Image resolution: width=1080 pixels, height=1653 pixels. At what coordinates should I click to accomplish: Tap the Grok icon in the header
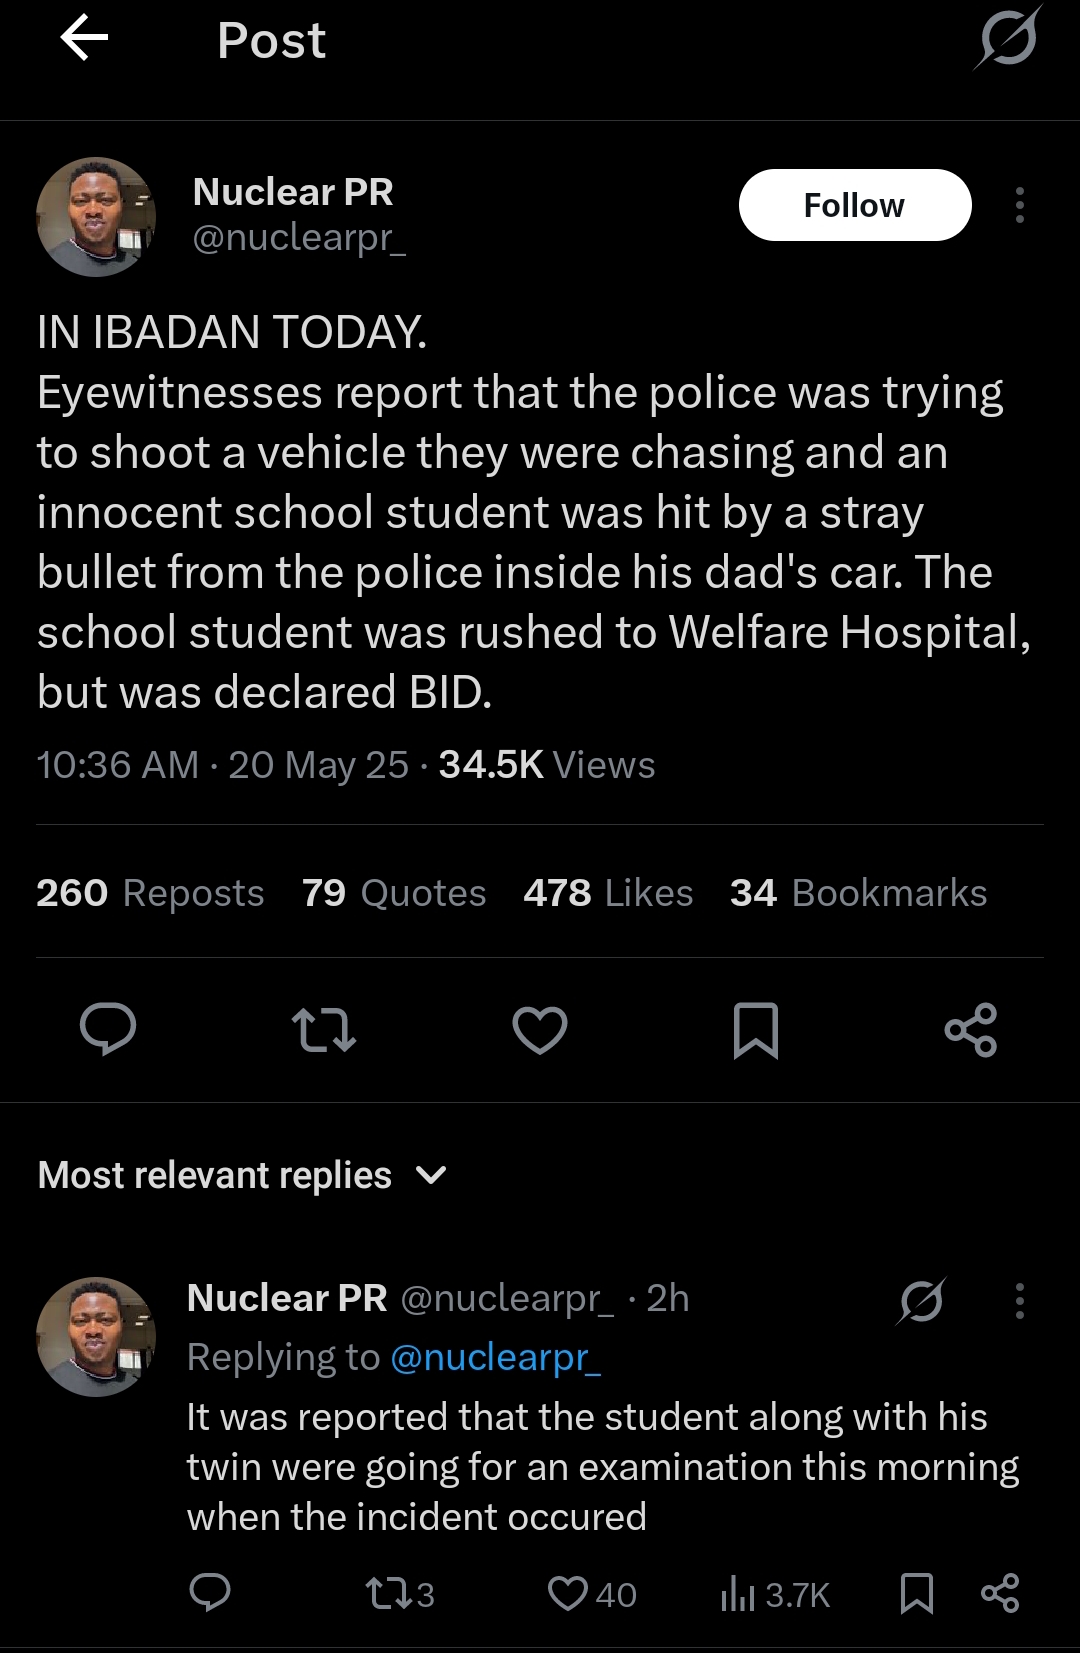point(1008,40)
